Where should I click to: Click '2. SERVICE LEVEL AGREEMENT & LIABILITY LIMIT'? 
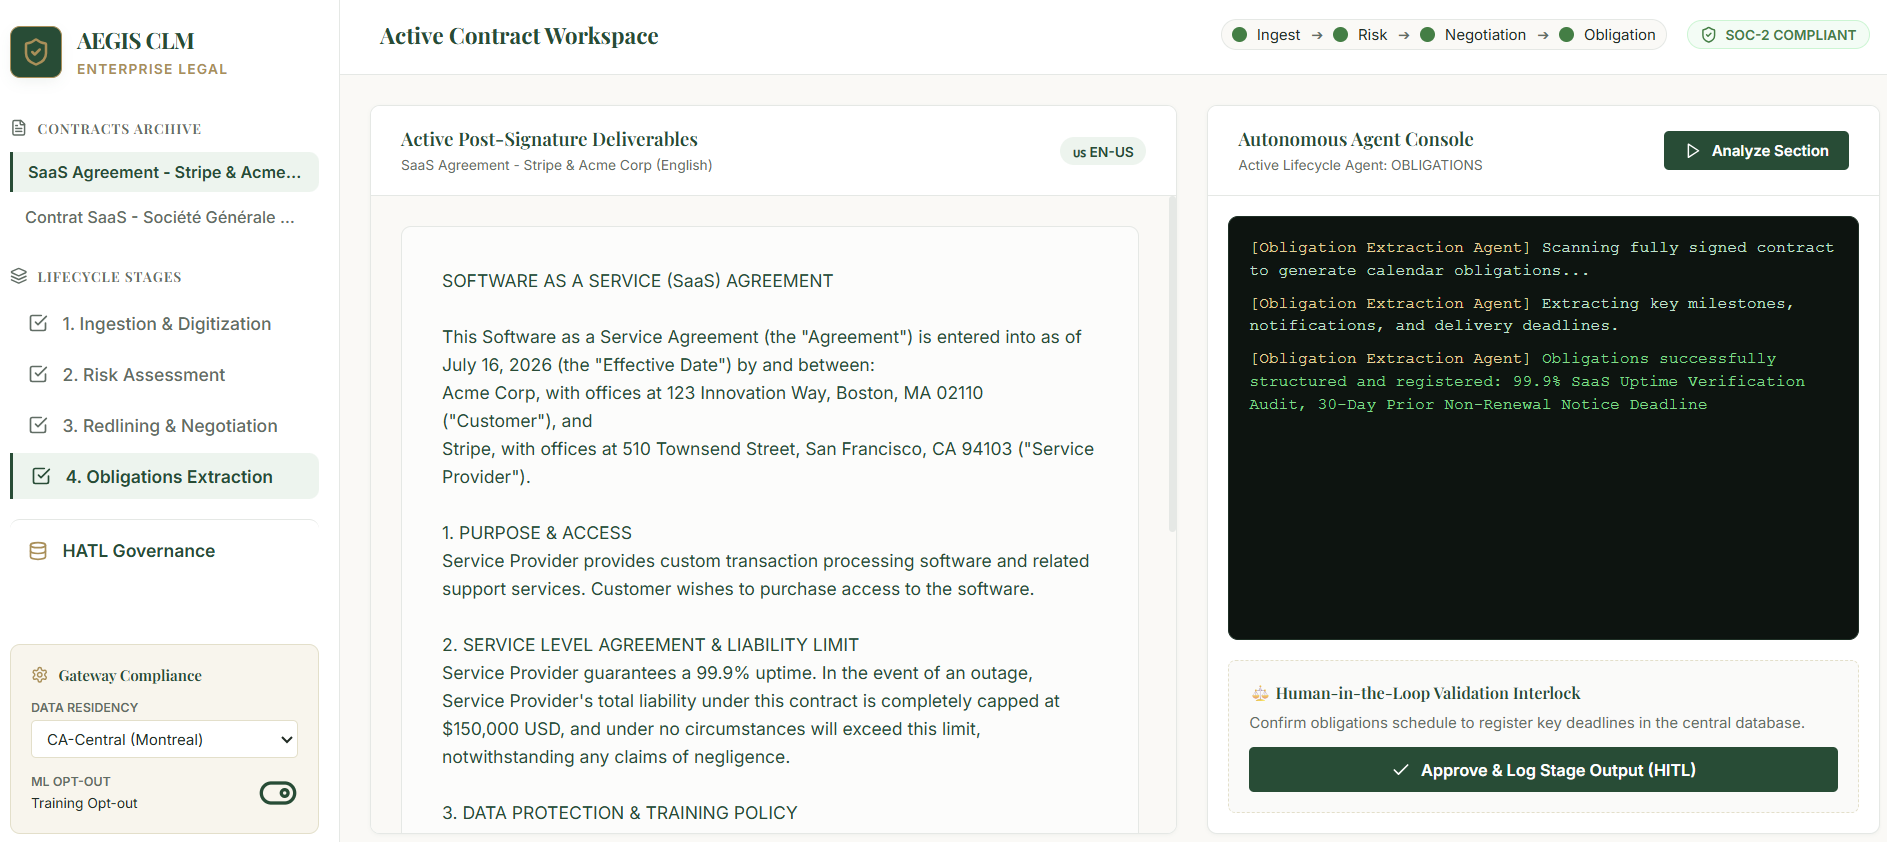pos(650,645)
